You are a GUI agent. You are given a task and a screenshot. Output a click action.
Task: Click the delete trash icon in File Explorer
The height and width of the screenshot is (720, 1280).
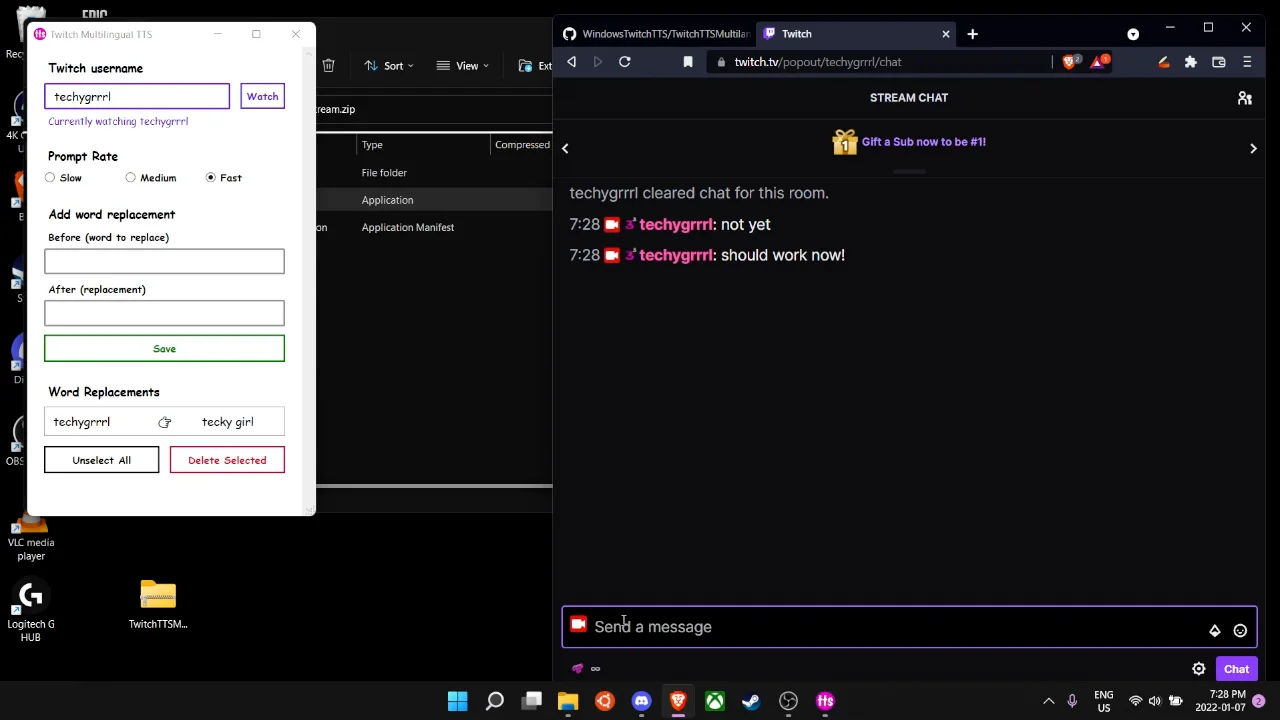click(328, 66)
